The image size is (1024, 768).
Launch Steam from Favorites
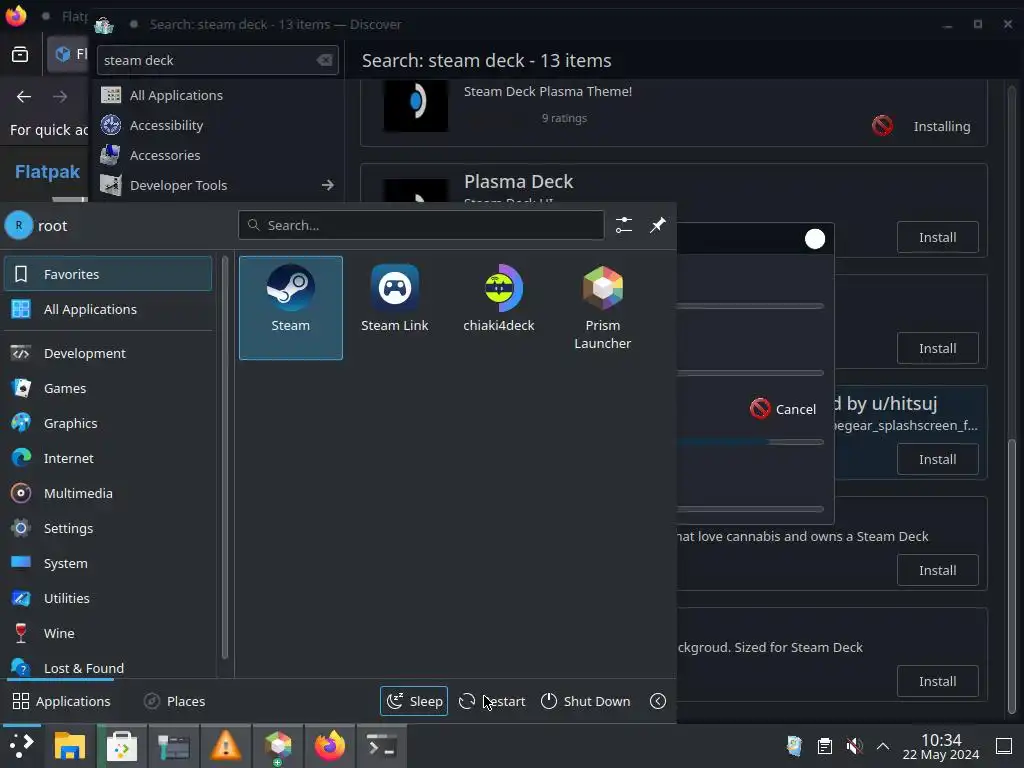[x=291, y=308]
